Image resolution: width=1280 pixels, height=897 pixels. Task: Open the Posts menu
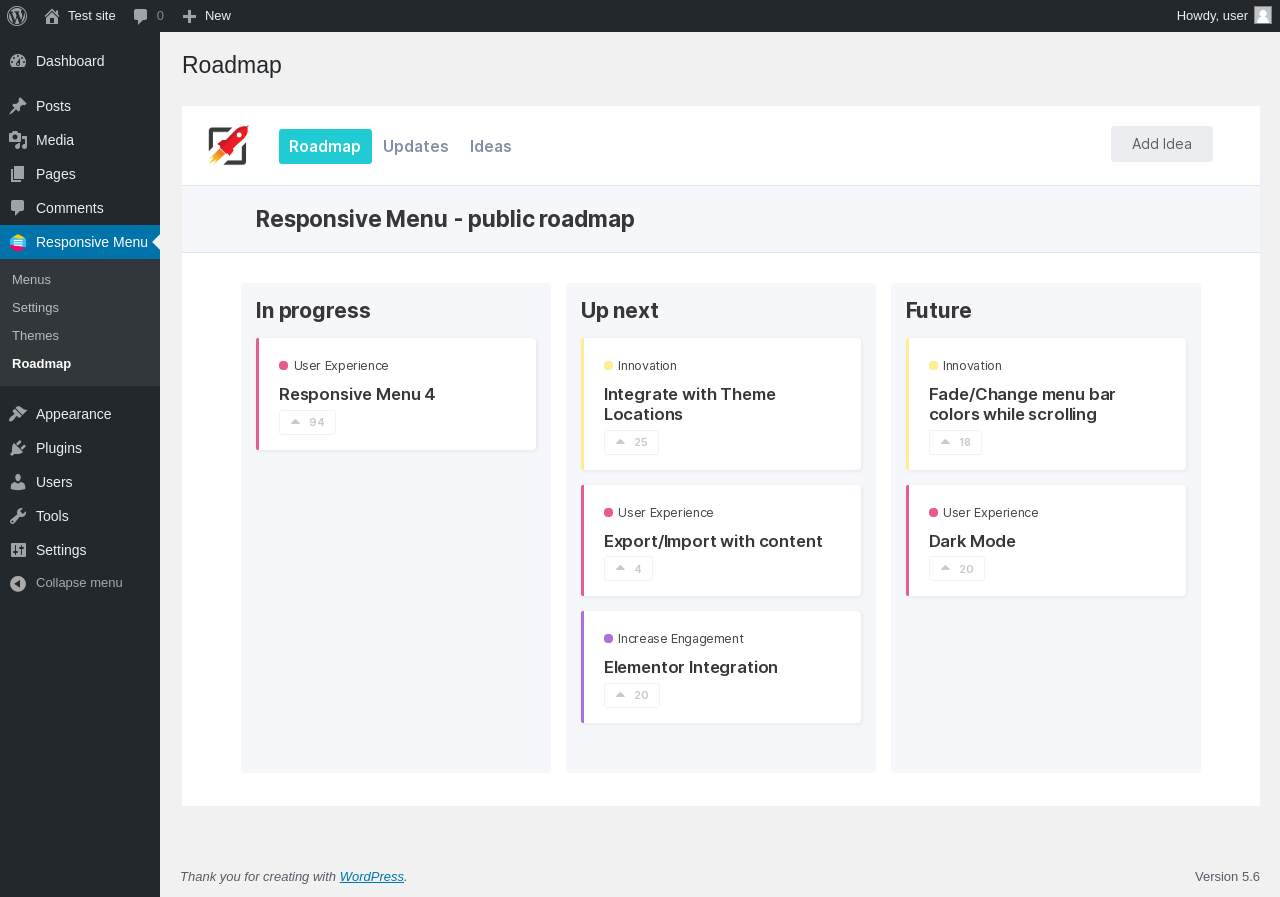80,106
